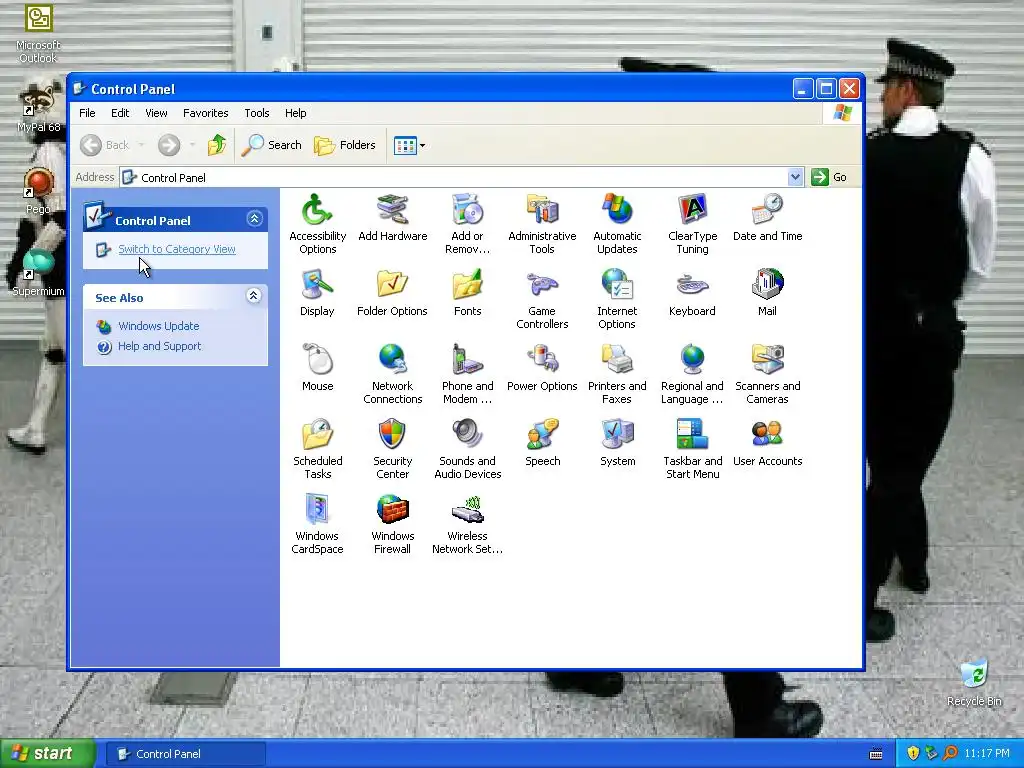Open the Address bar dropdown arrow
1024x768 pixels.
pos(795,177)
